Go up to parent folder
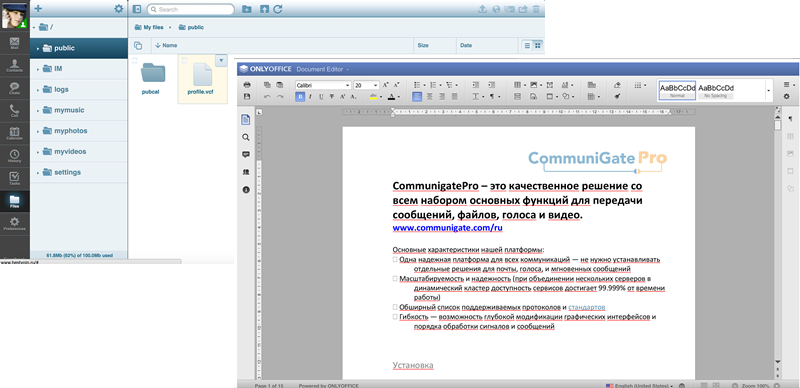 pos(264,9)
